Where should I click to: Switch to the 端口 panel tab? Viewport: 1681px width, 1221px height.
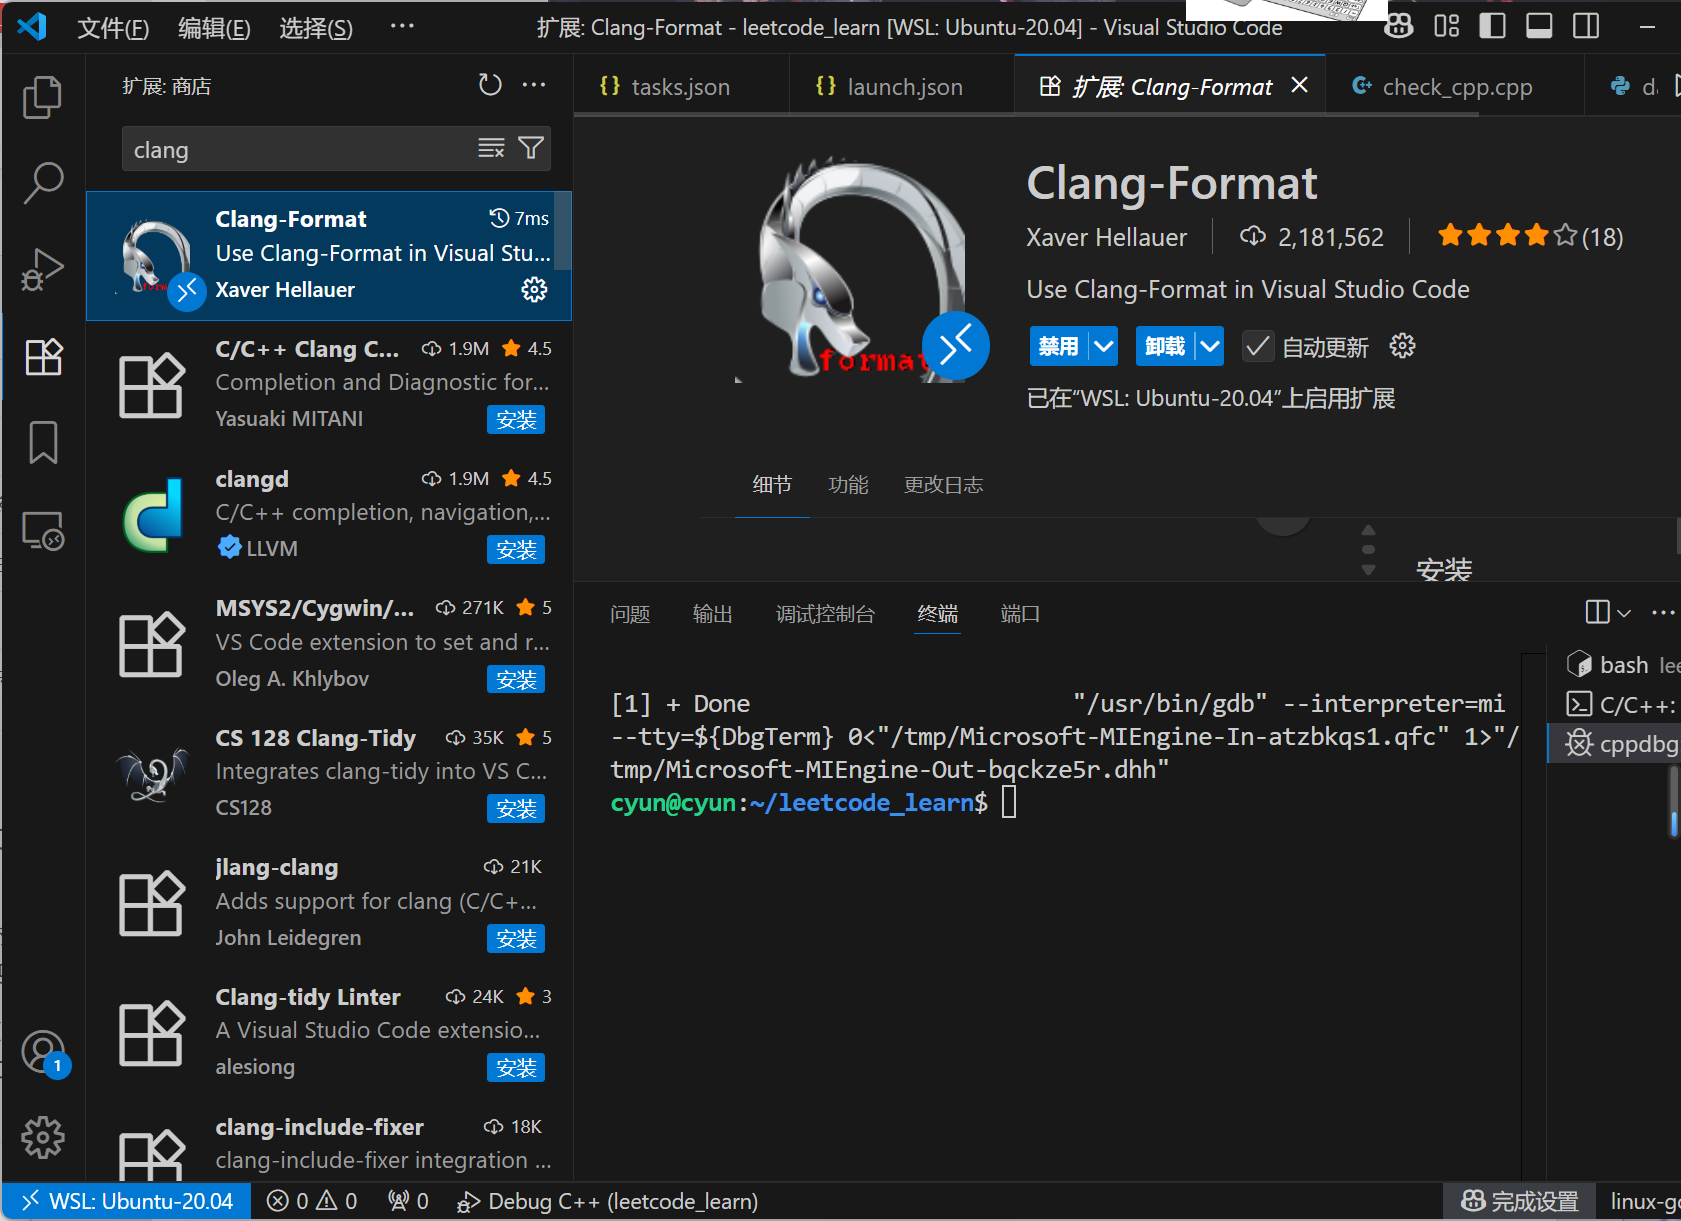[x=1020, y=614]
